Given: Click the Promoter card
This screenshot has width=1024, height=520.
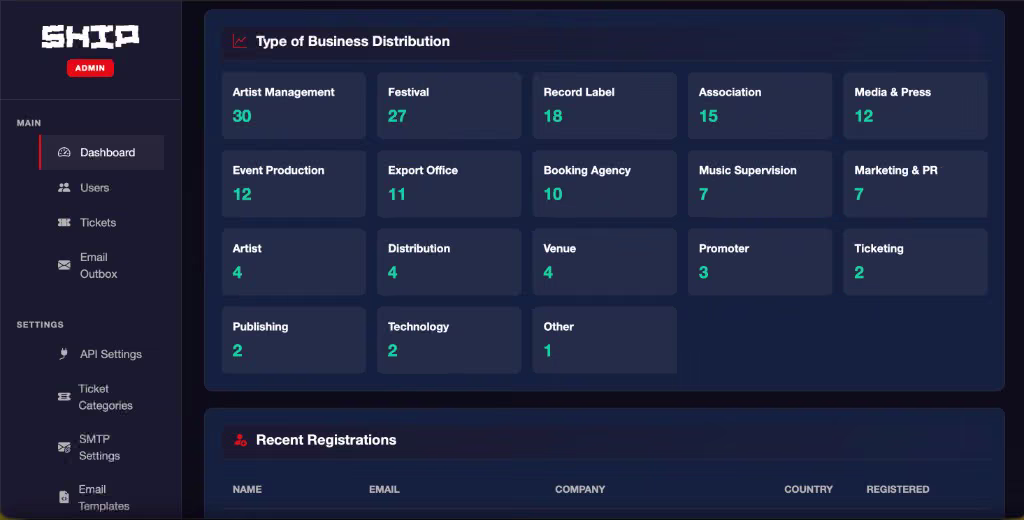Looking at the screenshot, I should 760,262.
